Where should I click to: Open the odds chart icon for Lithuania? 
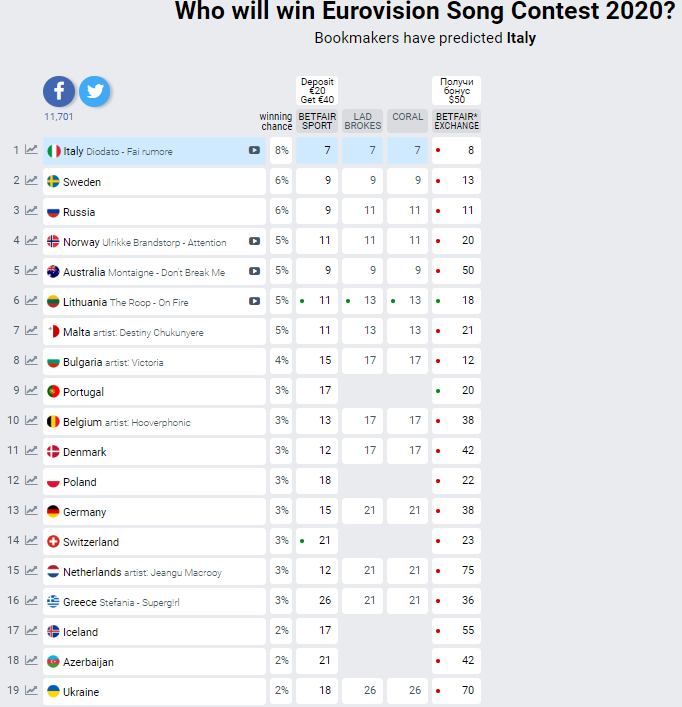pyautogui.click(x=31, y=300)
